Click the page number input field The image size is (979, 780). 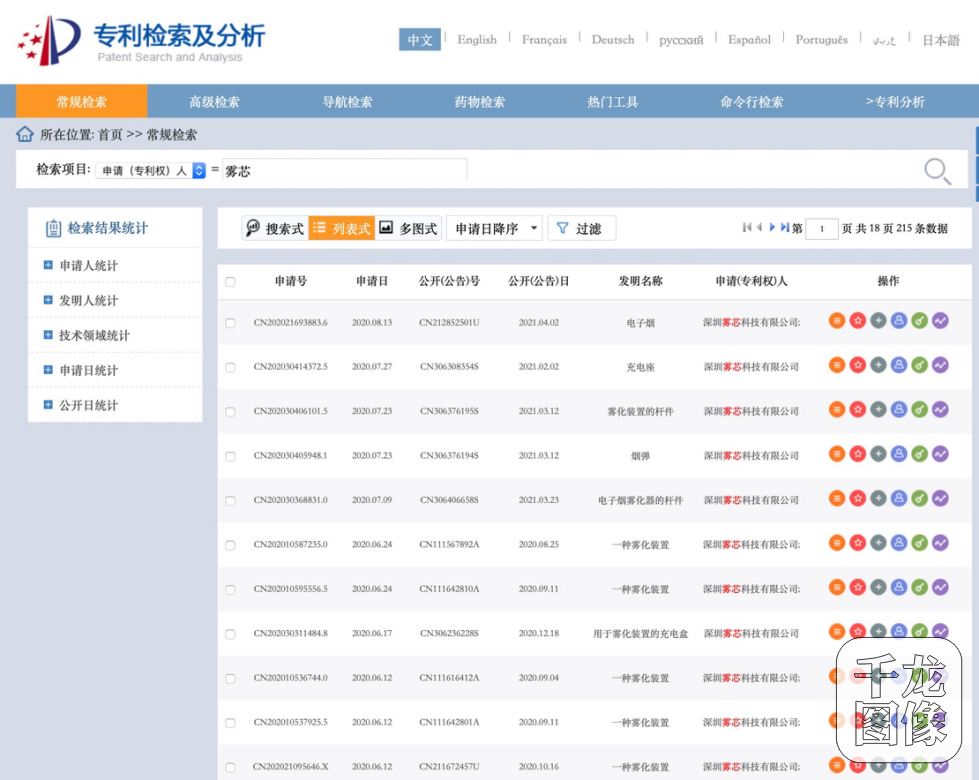(820, 227)
